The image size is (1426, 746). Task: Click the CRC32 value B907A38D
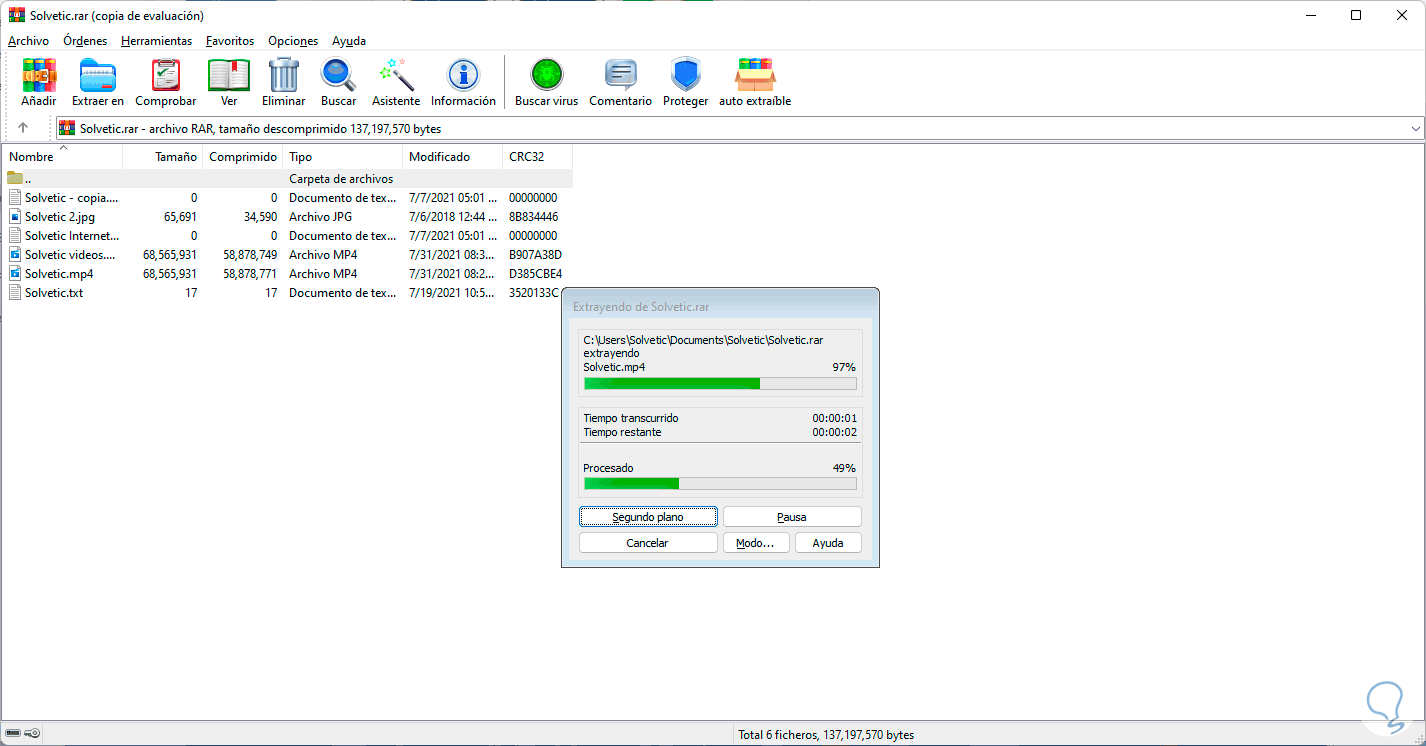click(x=535, y=255)
